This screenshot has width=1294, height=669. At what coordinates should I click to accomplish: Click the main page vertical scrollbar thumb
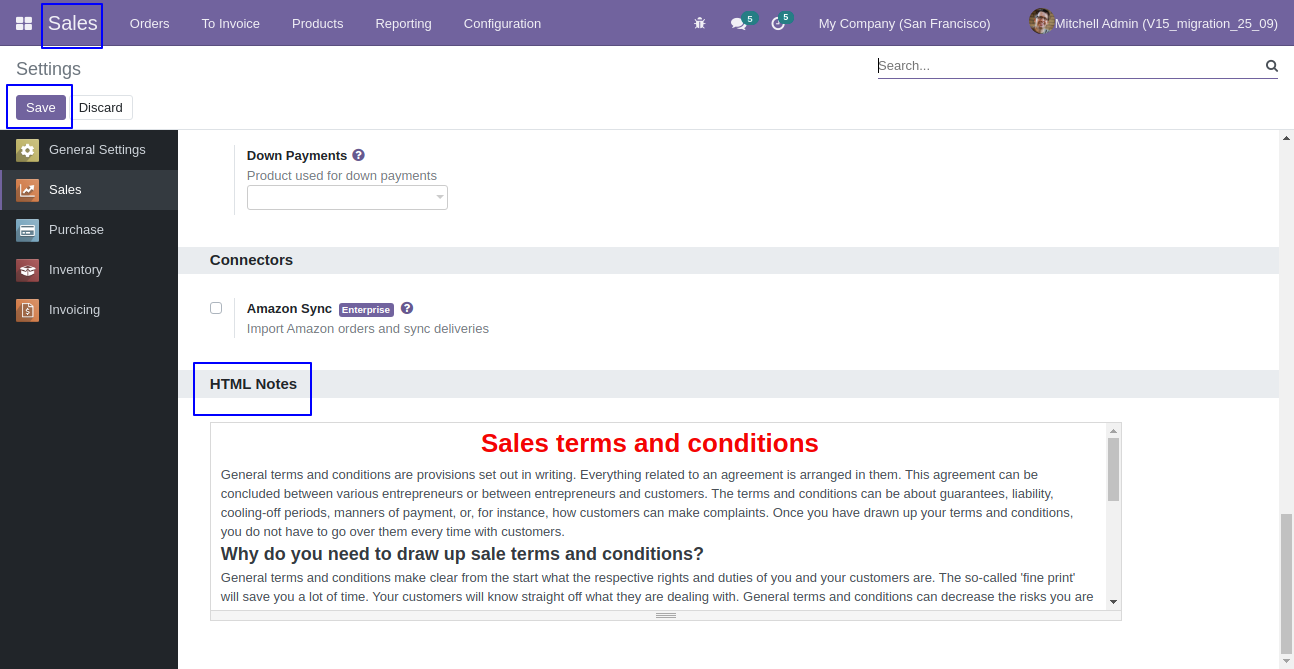pyautogui.click(x=1286, y=583)
